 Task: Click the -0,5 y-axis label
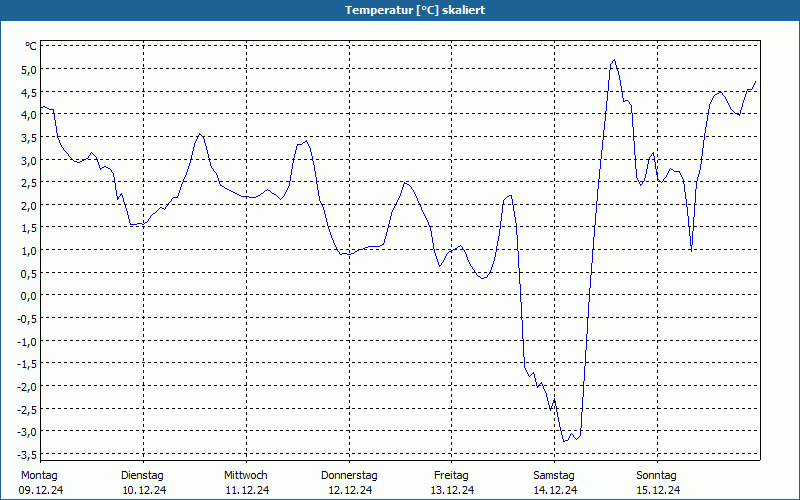[x=27, y=318]
